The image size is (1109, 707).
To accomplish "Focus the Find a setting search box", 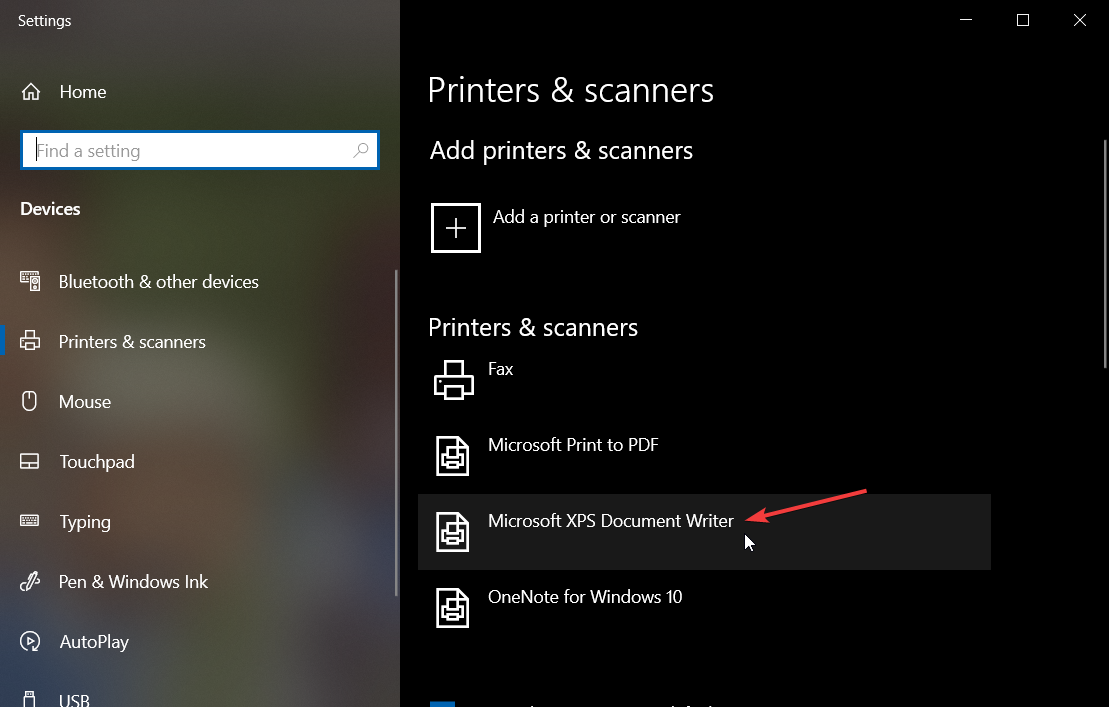I will (x=199, y=150).
